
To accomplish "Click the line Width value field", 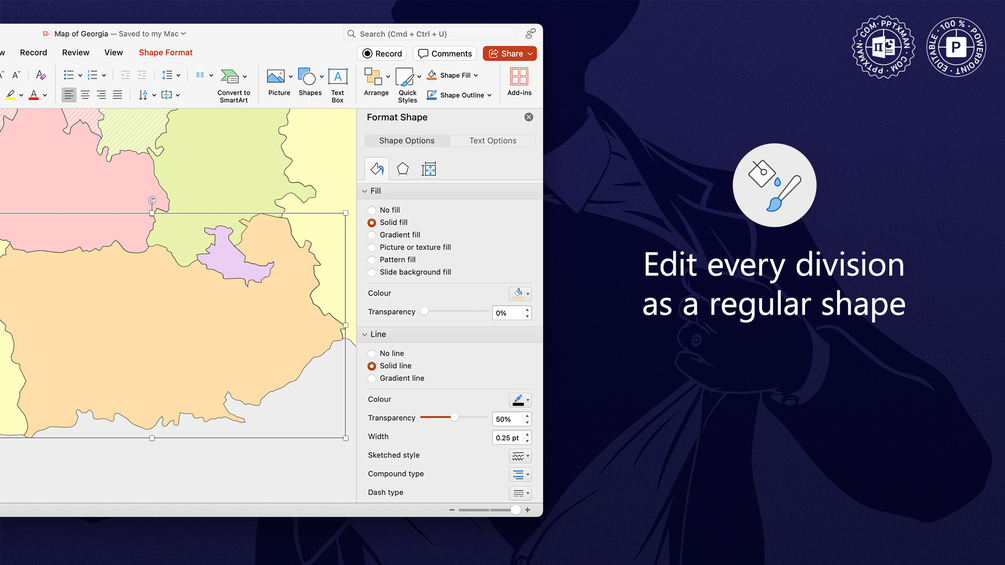I will pyautogui.click(x=508, y=438).
